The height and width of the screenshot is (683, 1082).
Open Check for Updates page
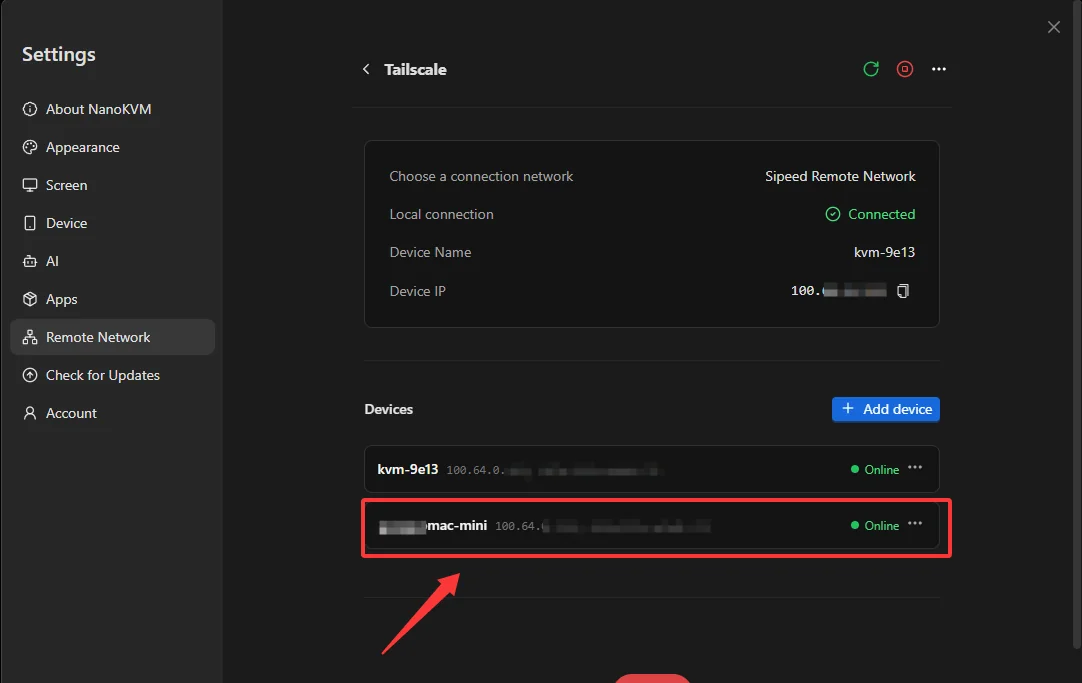click(112, 375)
